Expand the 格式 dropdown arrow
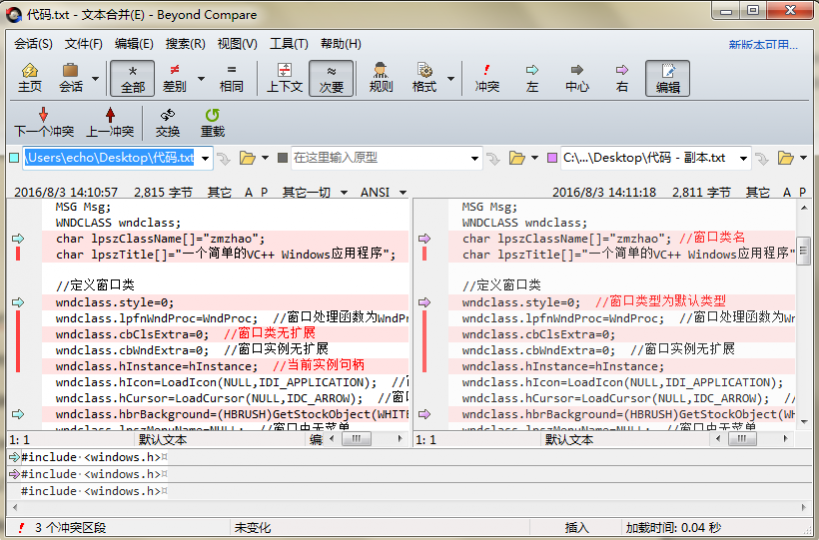Viewport: 819px width, 540px height. 451,79
